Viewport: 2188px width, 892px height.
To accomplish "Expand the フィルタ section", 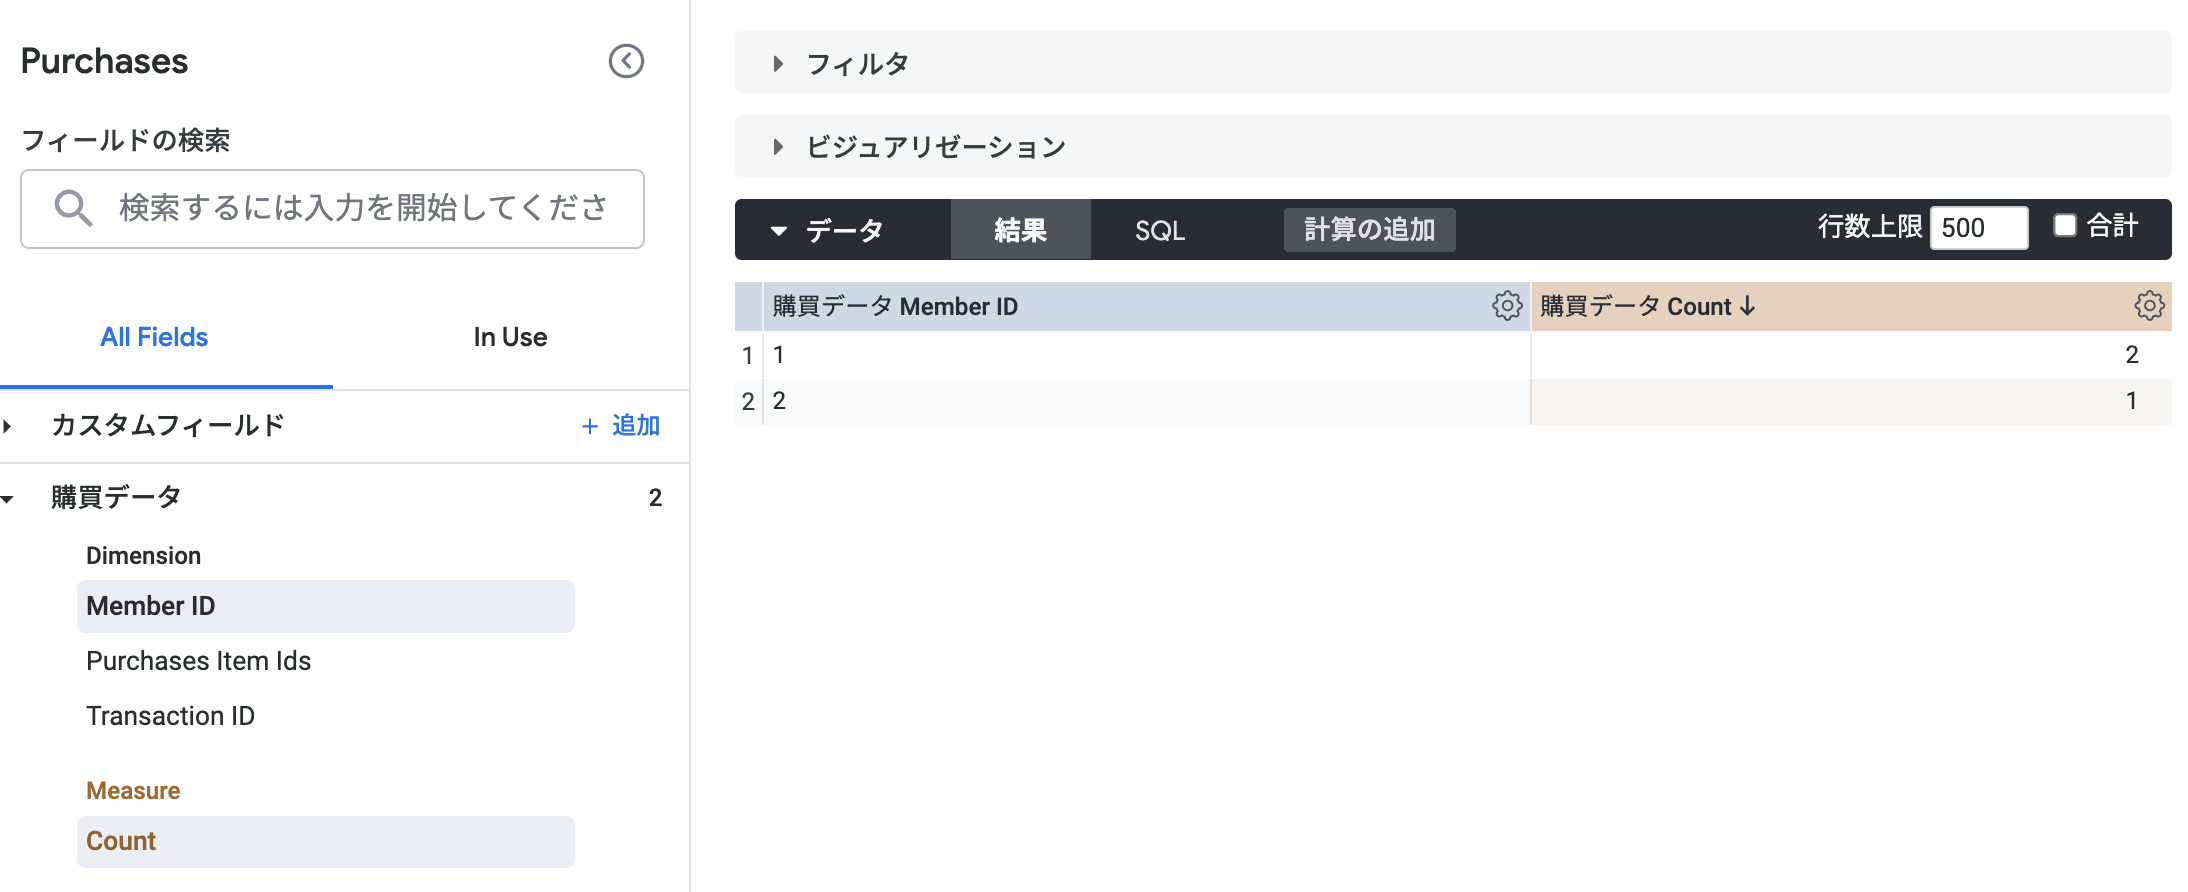I will coord(778,64).
